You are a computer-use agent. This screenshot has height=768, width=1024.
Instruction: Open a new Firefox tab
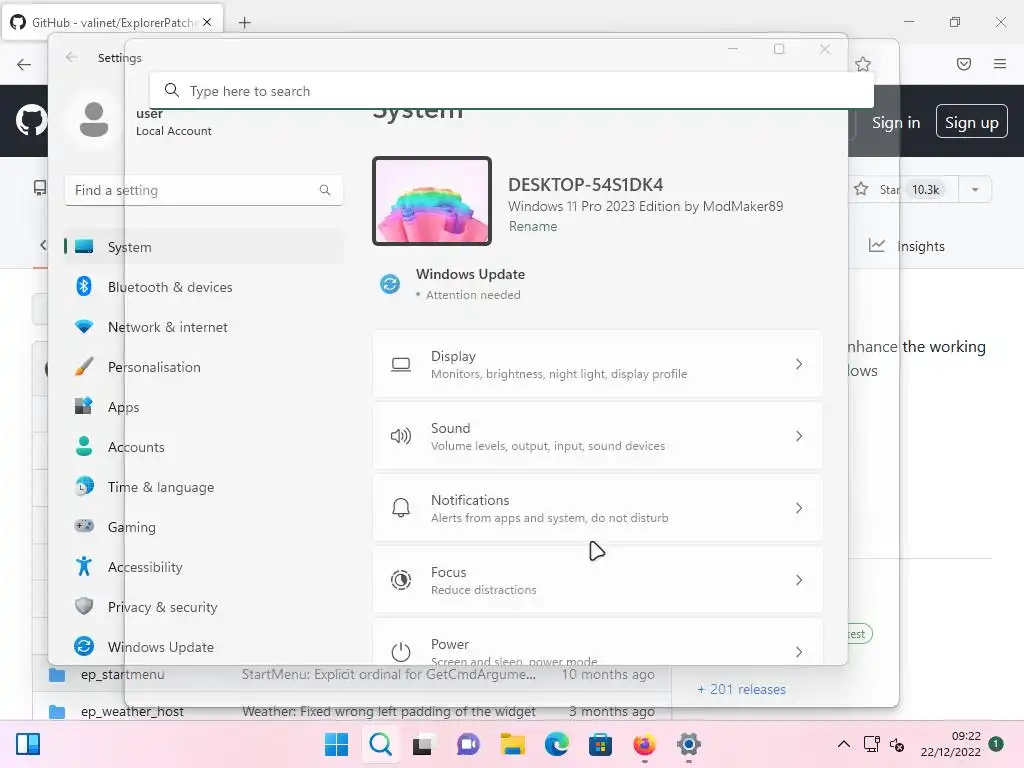tap(244, 22)
